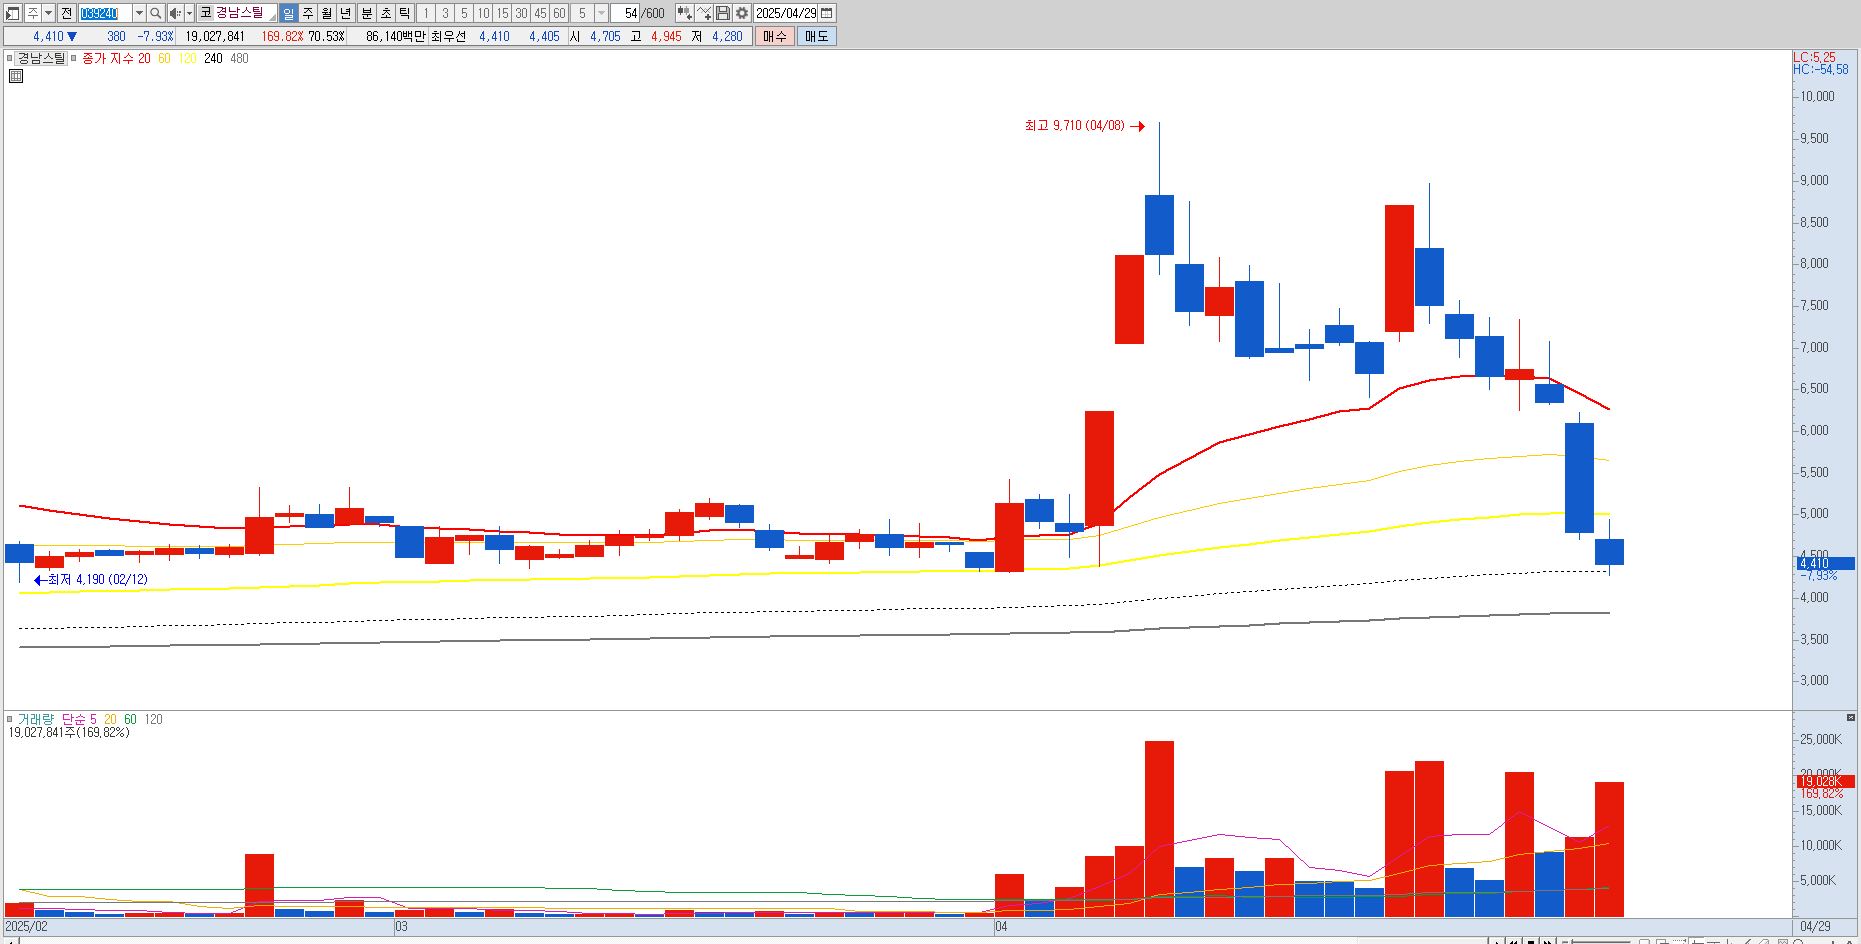This screenshot has height=944, width=1861.
Task: Open the data grid icon under 경남스틸
Action: [16, 76]
